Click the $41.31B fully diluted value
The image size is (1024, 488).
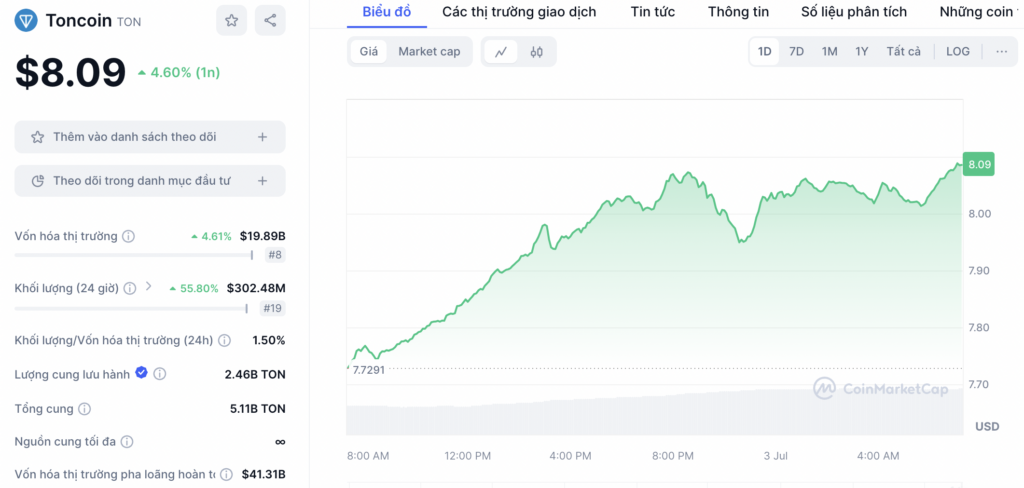[263, 474]
